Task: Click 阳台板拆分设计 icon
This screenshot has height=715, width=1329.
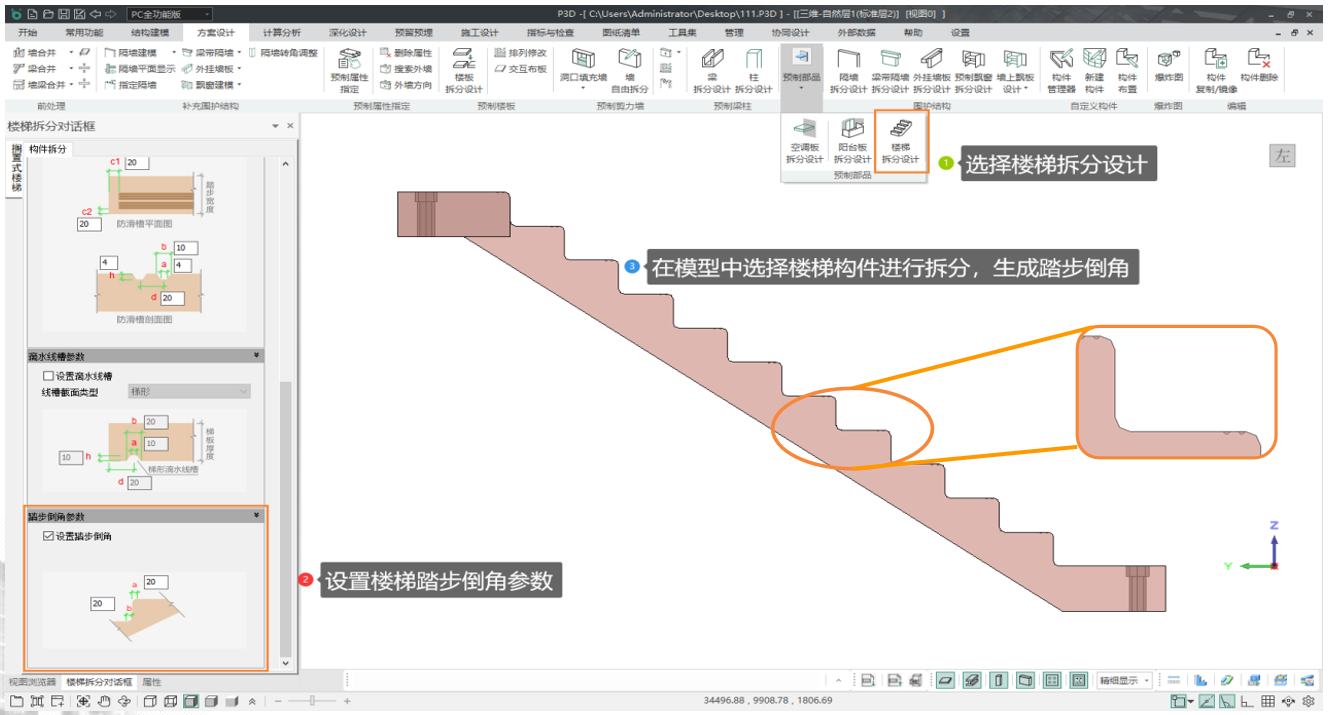Action: click(x=852, y=129)
